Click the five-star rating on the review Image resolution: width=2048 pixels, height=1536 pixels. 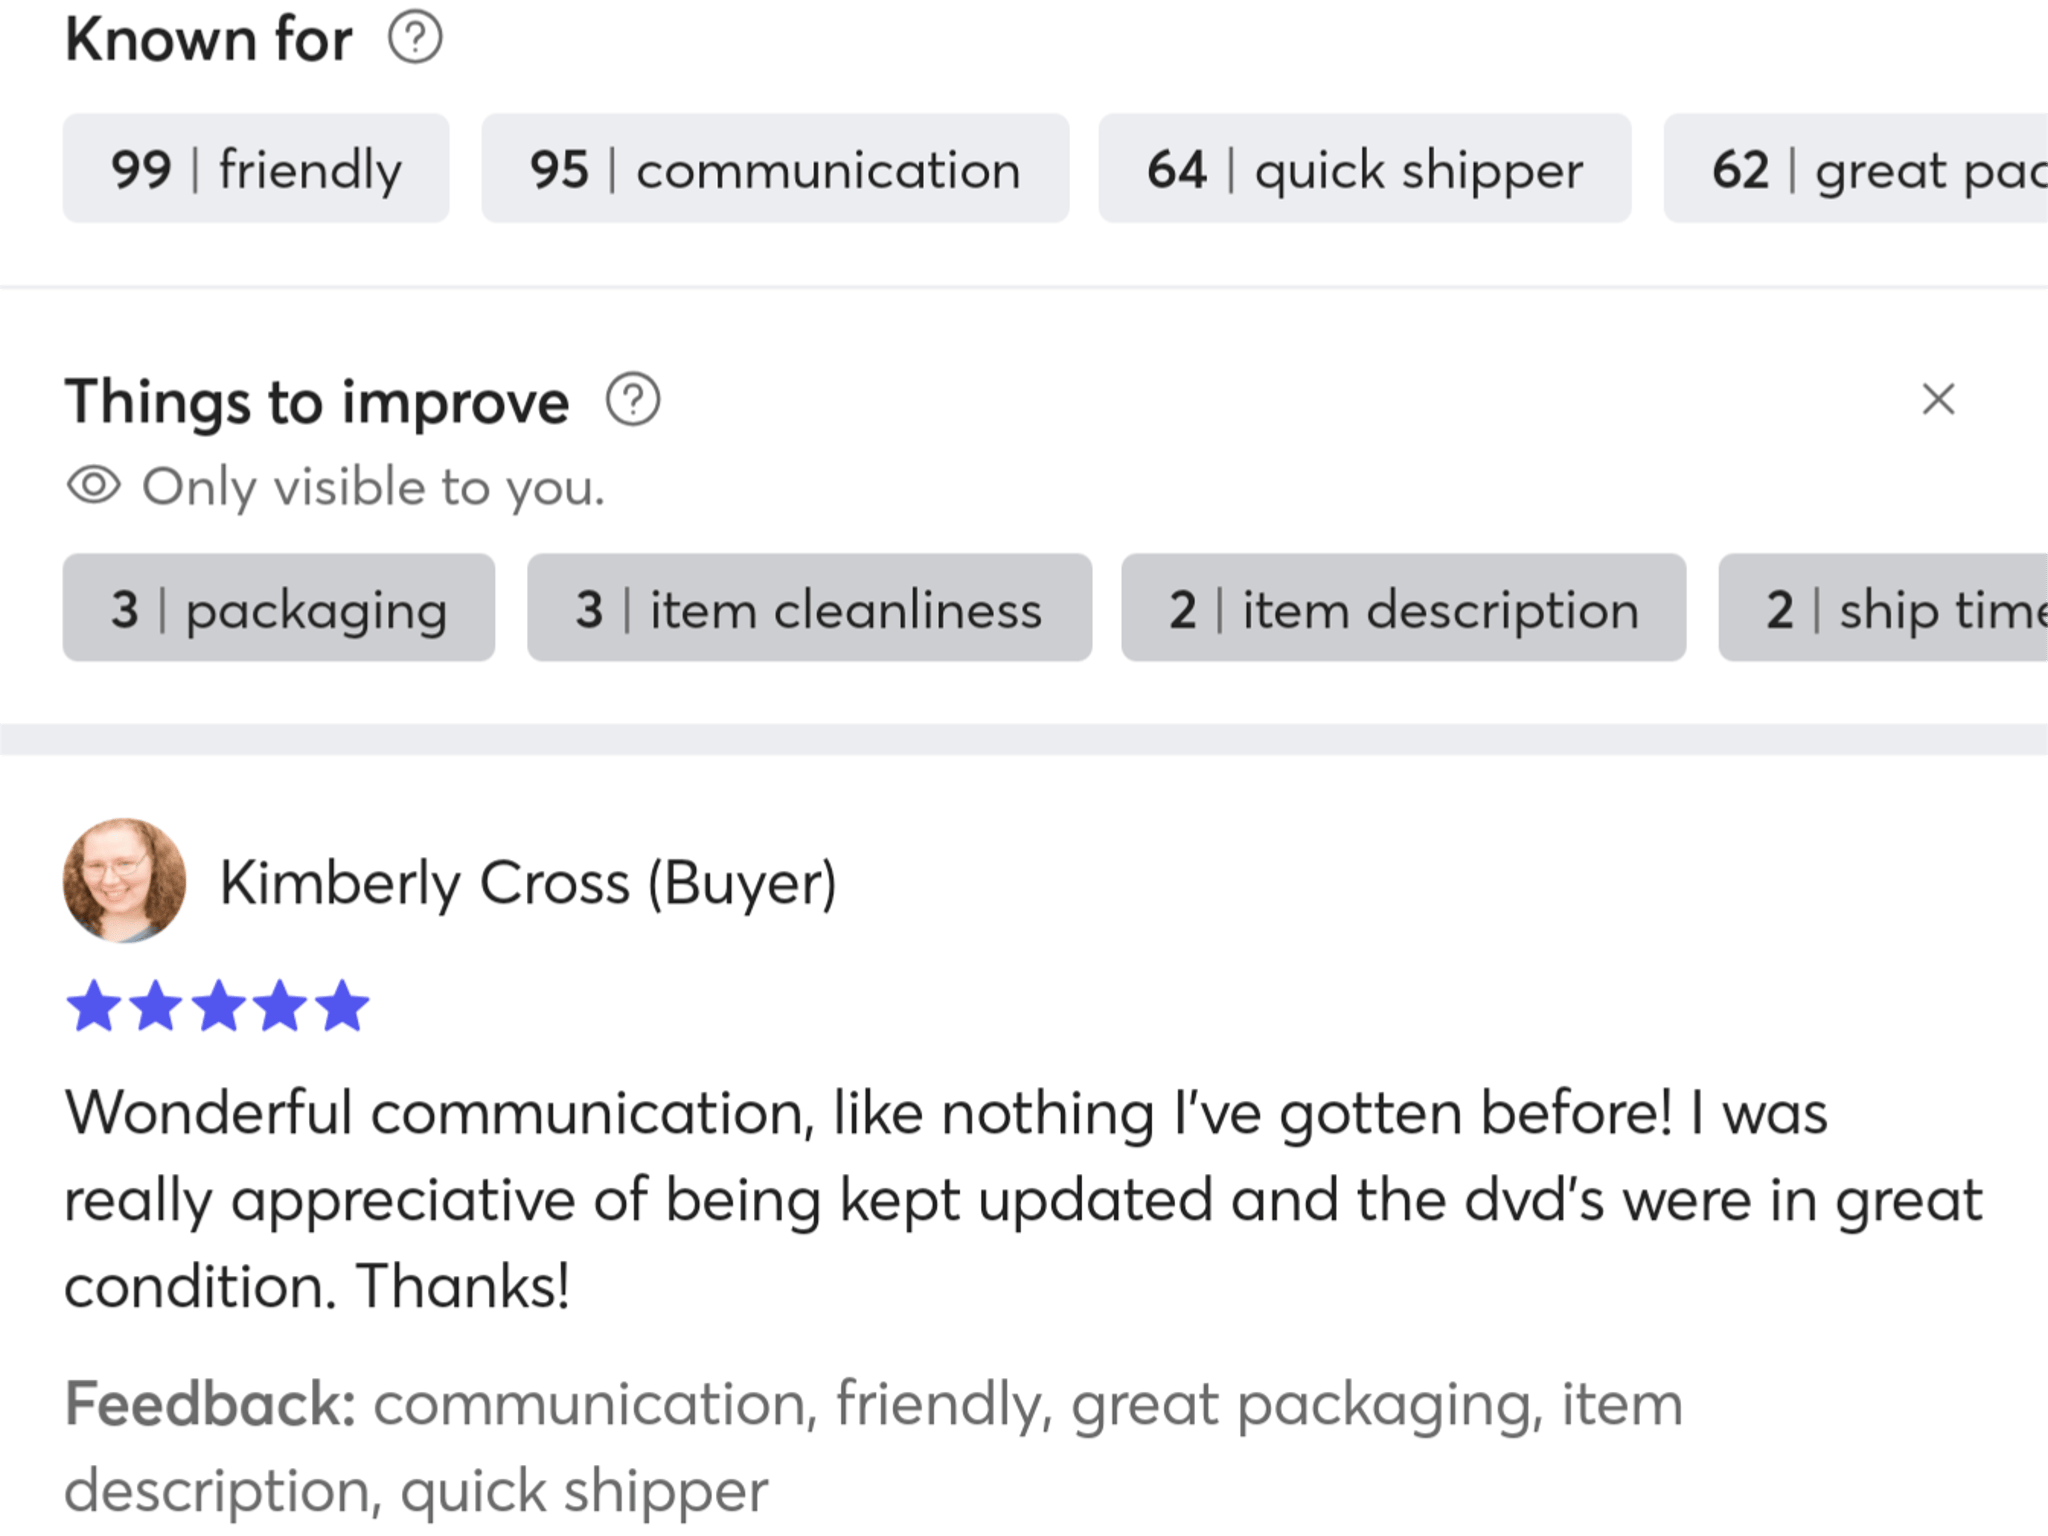coord(218,1006)
